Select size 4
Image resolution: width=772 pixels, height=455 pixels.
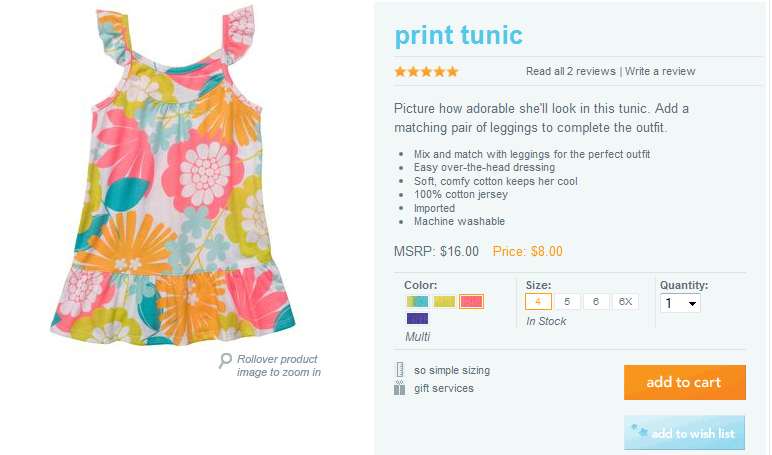(x=538, y=301)
